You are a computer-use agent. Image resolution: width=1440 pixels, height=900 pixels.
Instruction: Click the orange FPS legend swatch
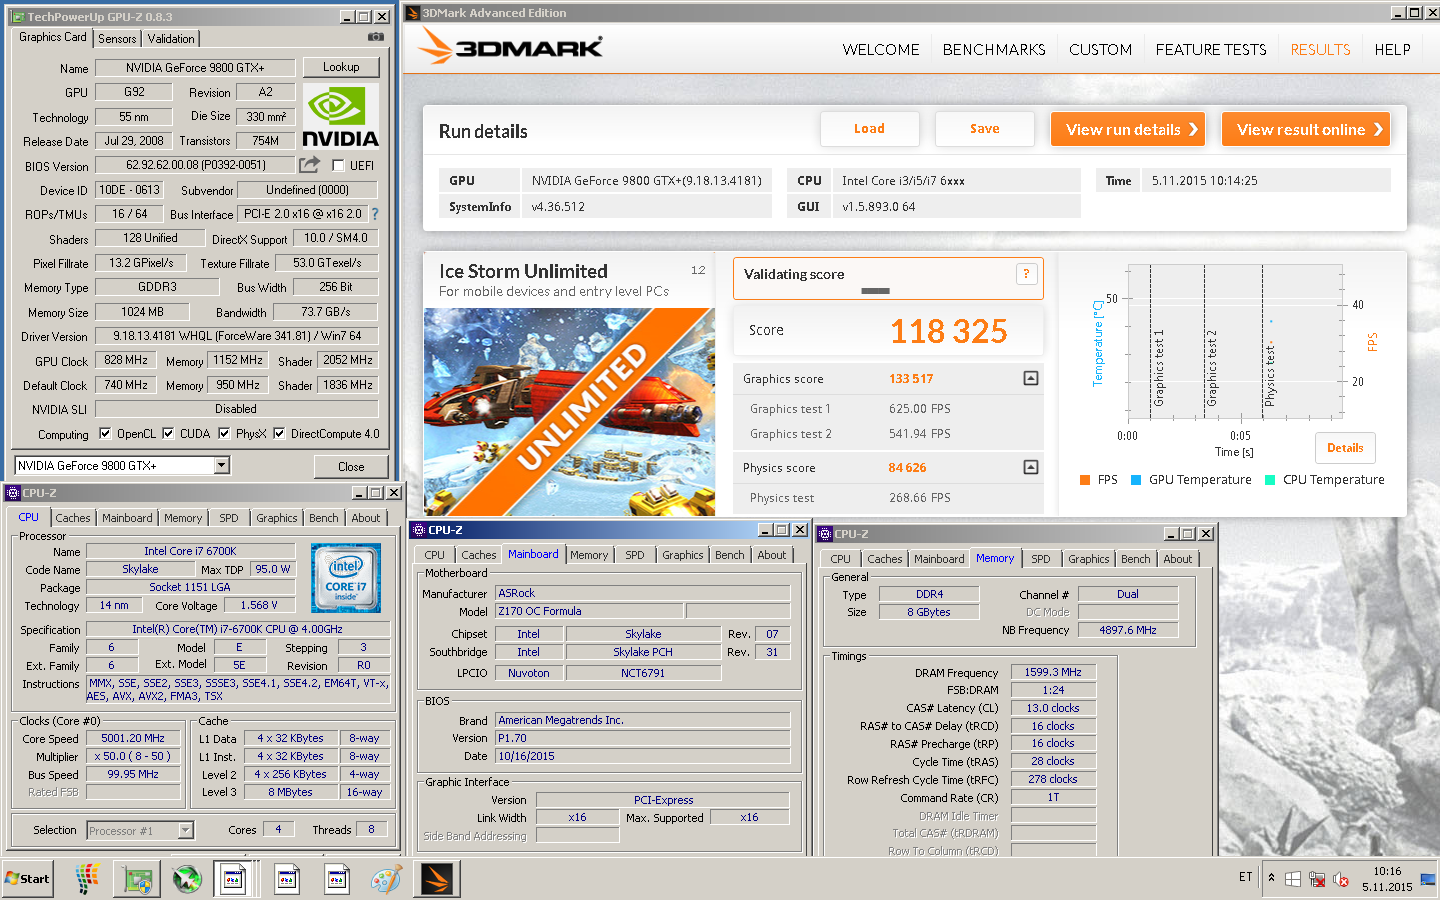[1085, 480]
